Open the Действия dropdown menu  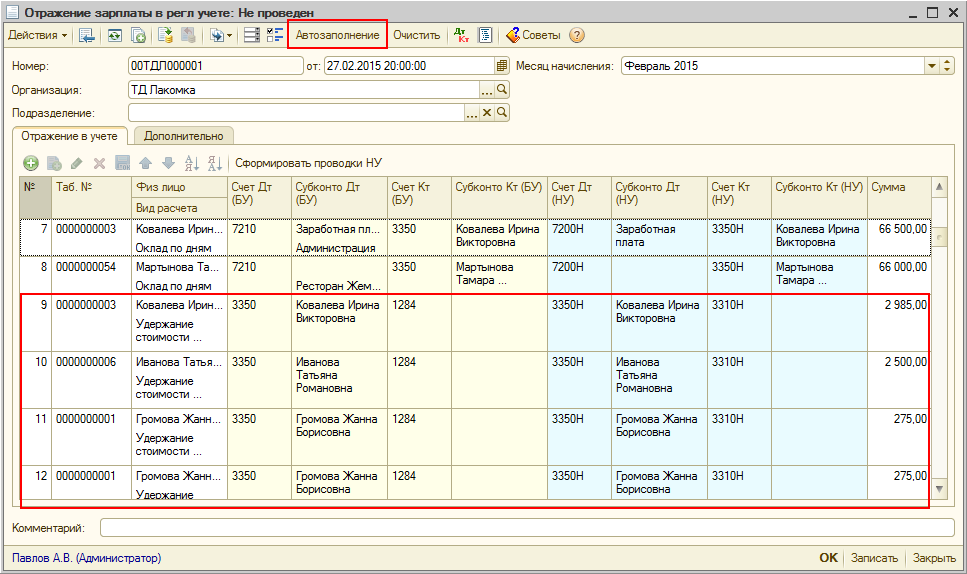tap(38, 35)
